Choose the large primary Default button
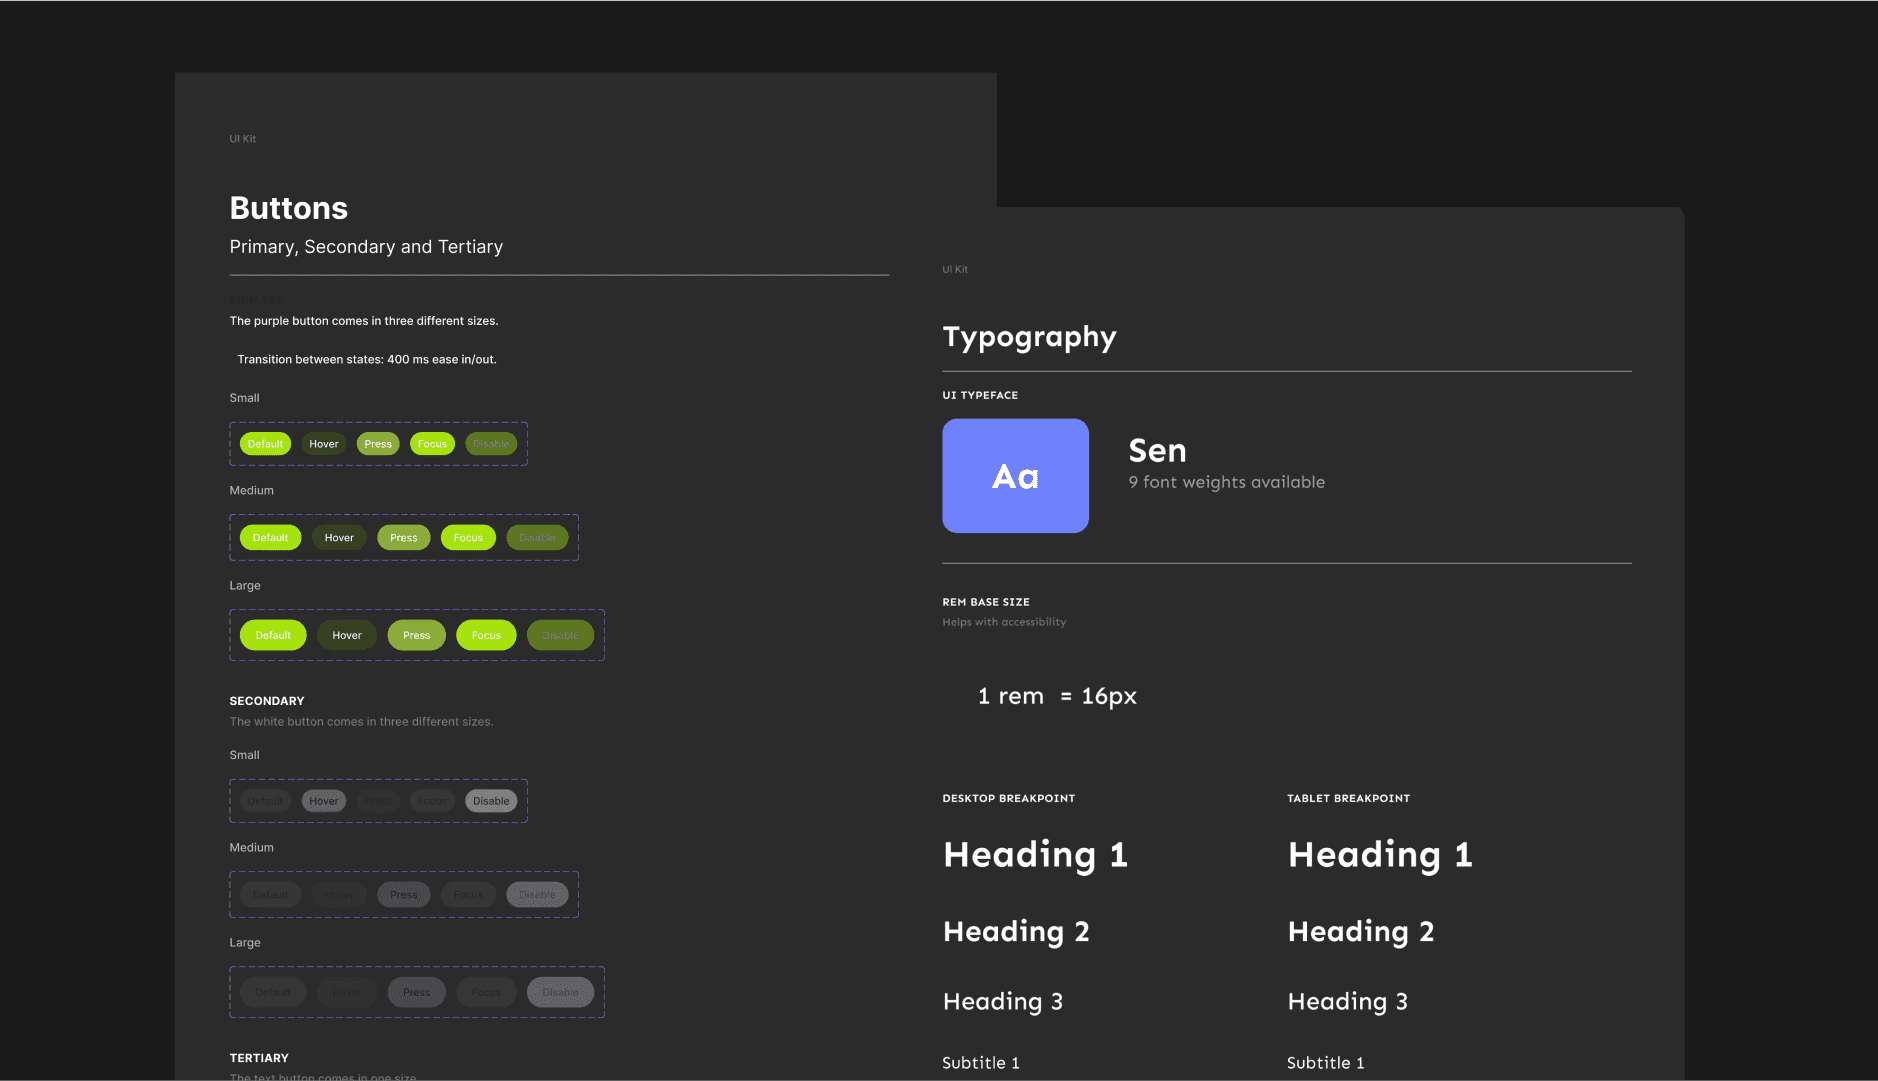This screenshot has width=1878, height=1081. (x=273, y=635)
